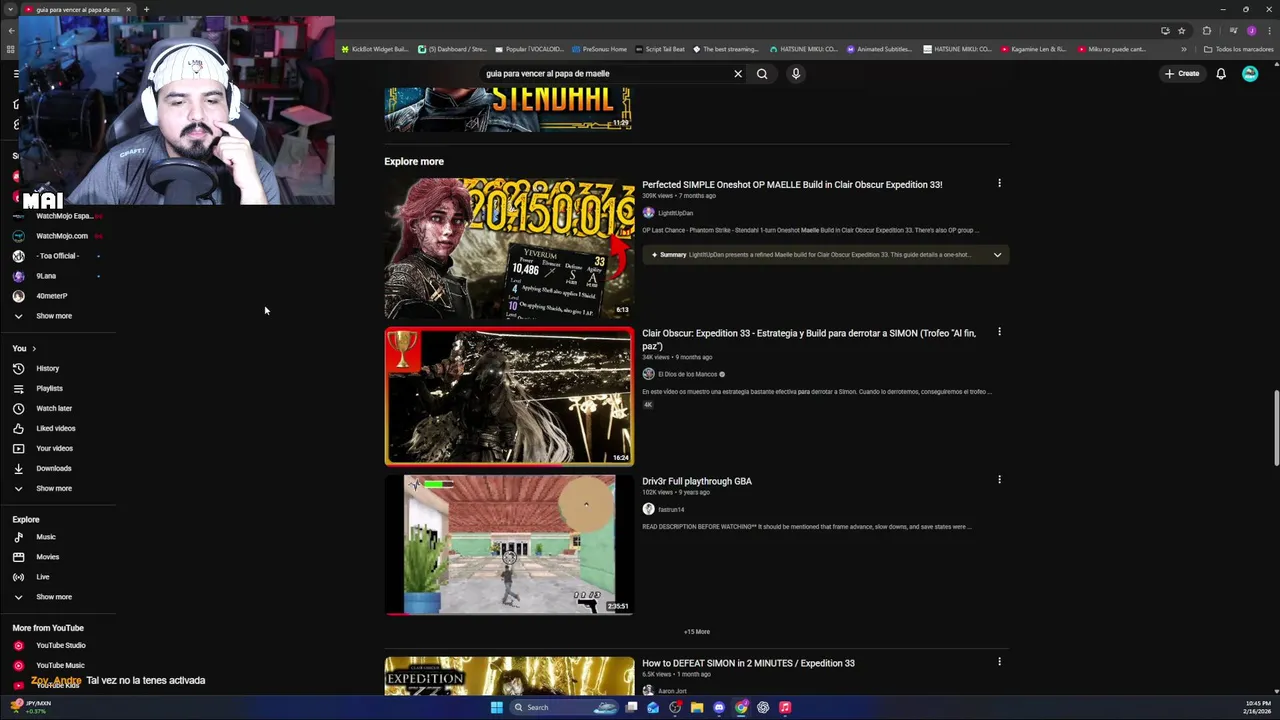Start voice search with the microphone icon

[x=796, y=73]
